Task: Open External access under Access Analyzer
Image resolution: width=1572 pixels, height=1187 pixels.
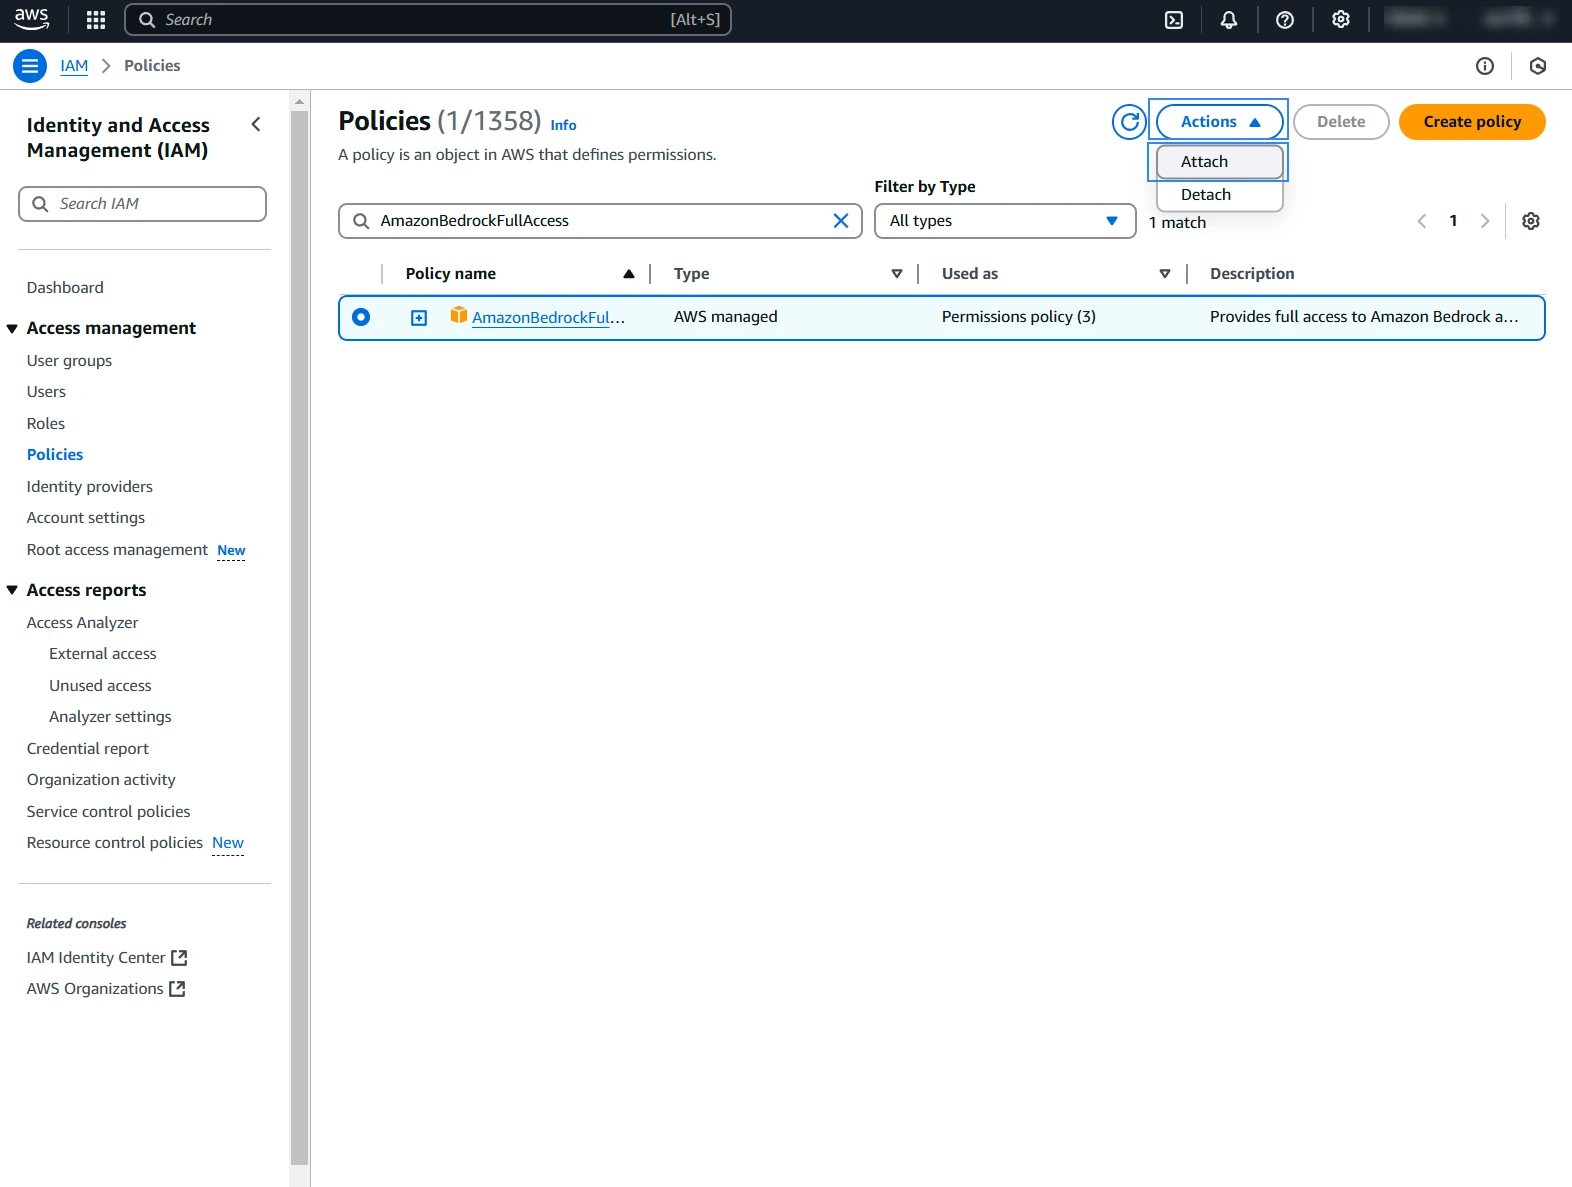Action: (x=103, y=654)
